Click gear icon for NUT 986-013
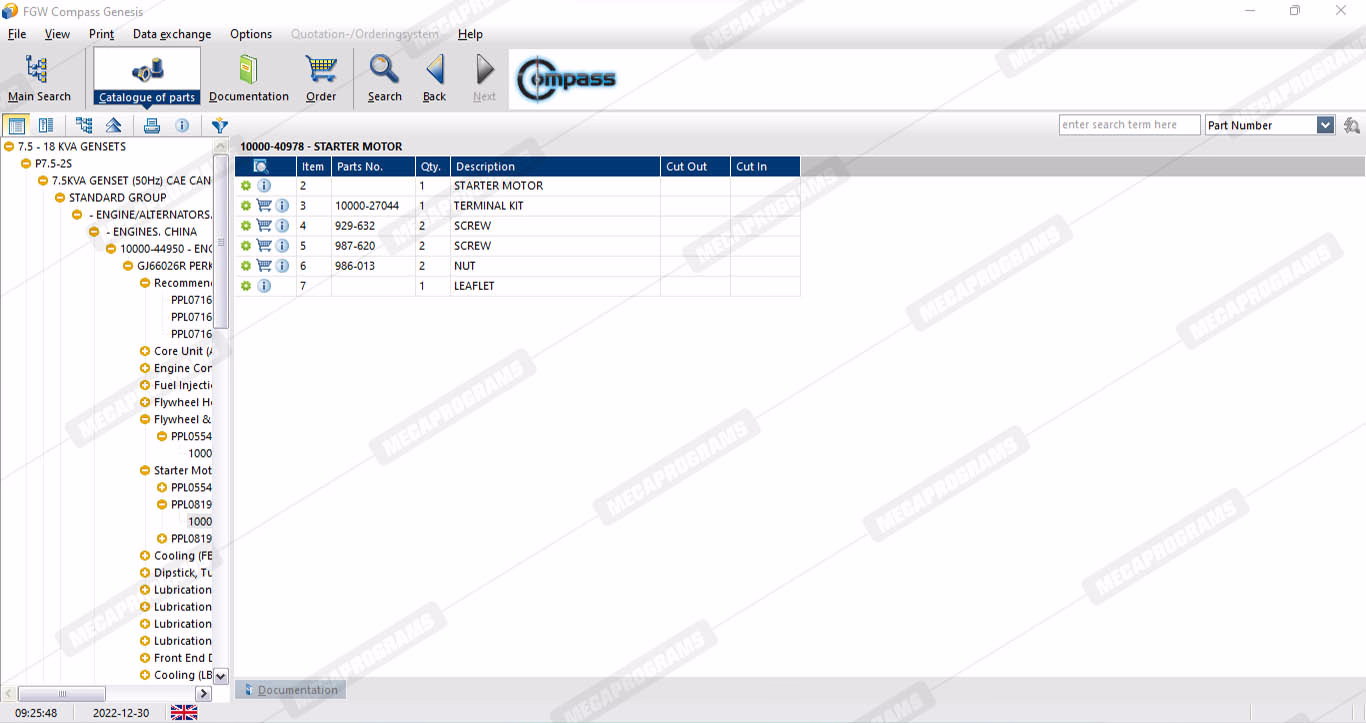This screenshot has width=1366, height=723. tap(246, 266)
